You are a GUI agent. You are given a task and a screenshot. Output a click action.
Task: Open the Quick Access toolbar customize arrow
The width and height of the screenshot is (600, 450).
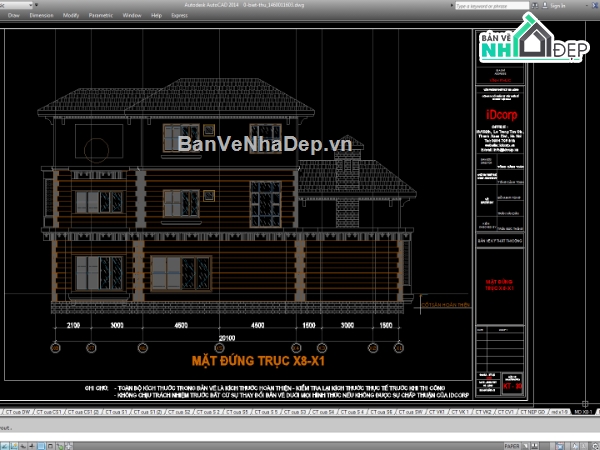(x=36, y=5)
